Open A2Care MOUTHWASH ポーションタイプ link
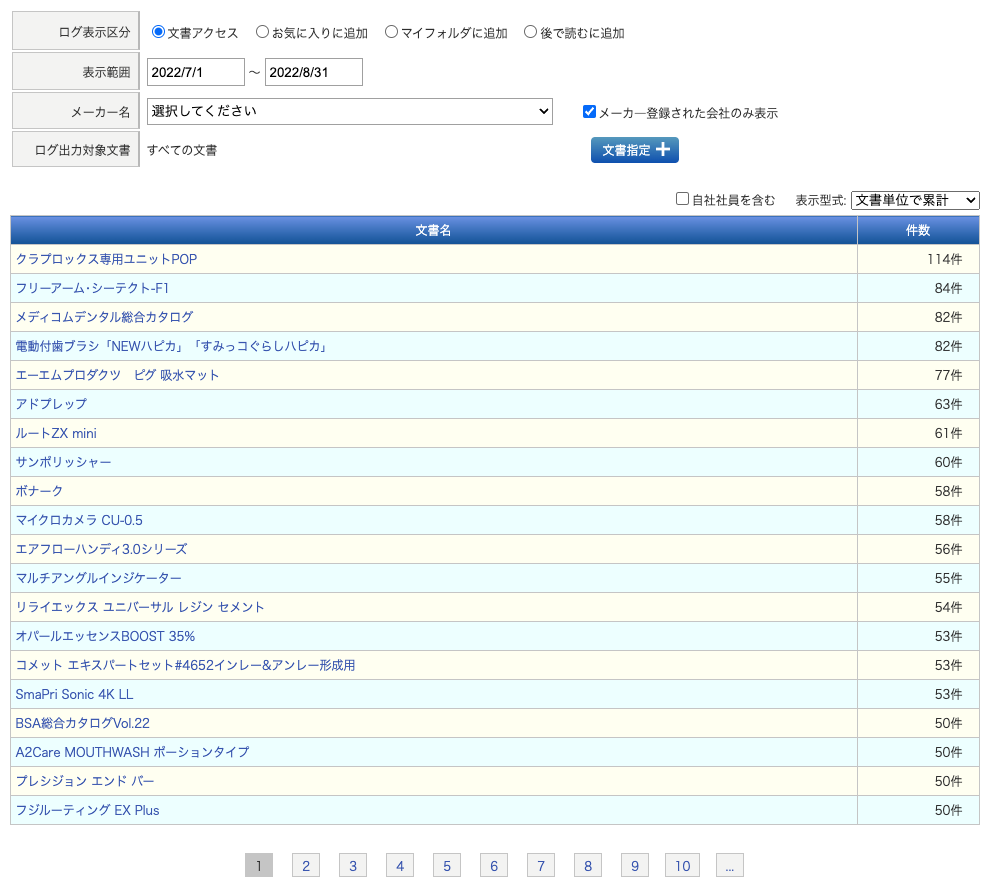This screenshot has width=989, height=890. (132, 752)
